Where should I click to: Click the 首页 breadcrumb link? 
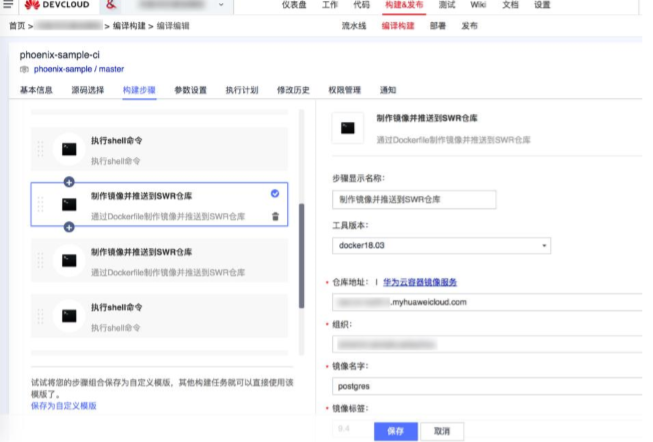tap(17, 26)
